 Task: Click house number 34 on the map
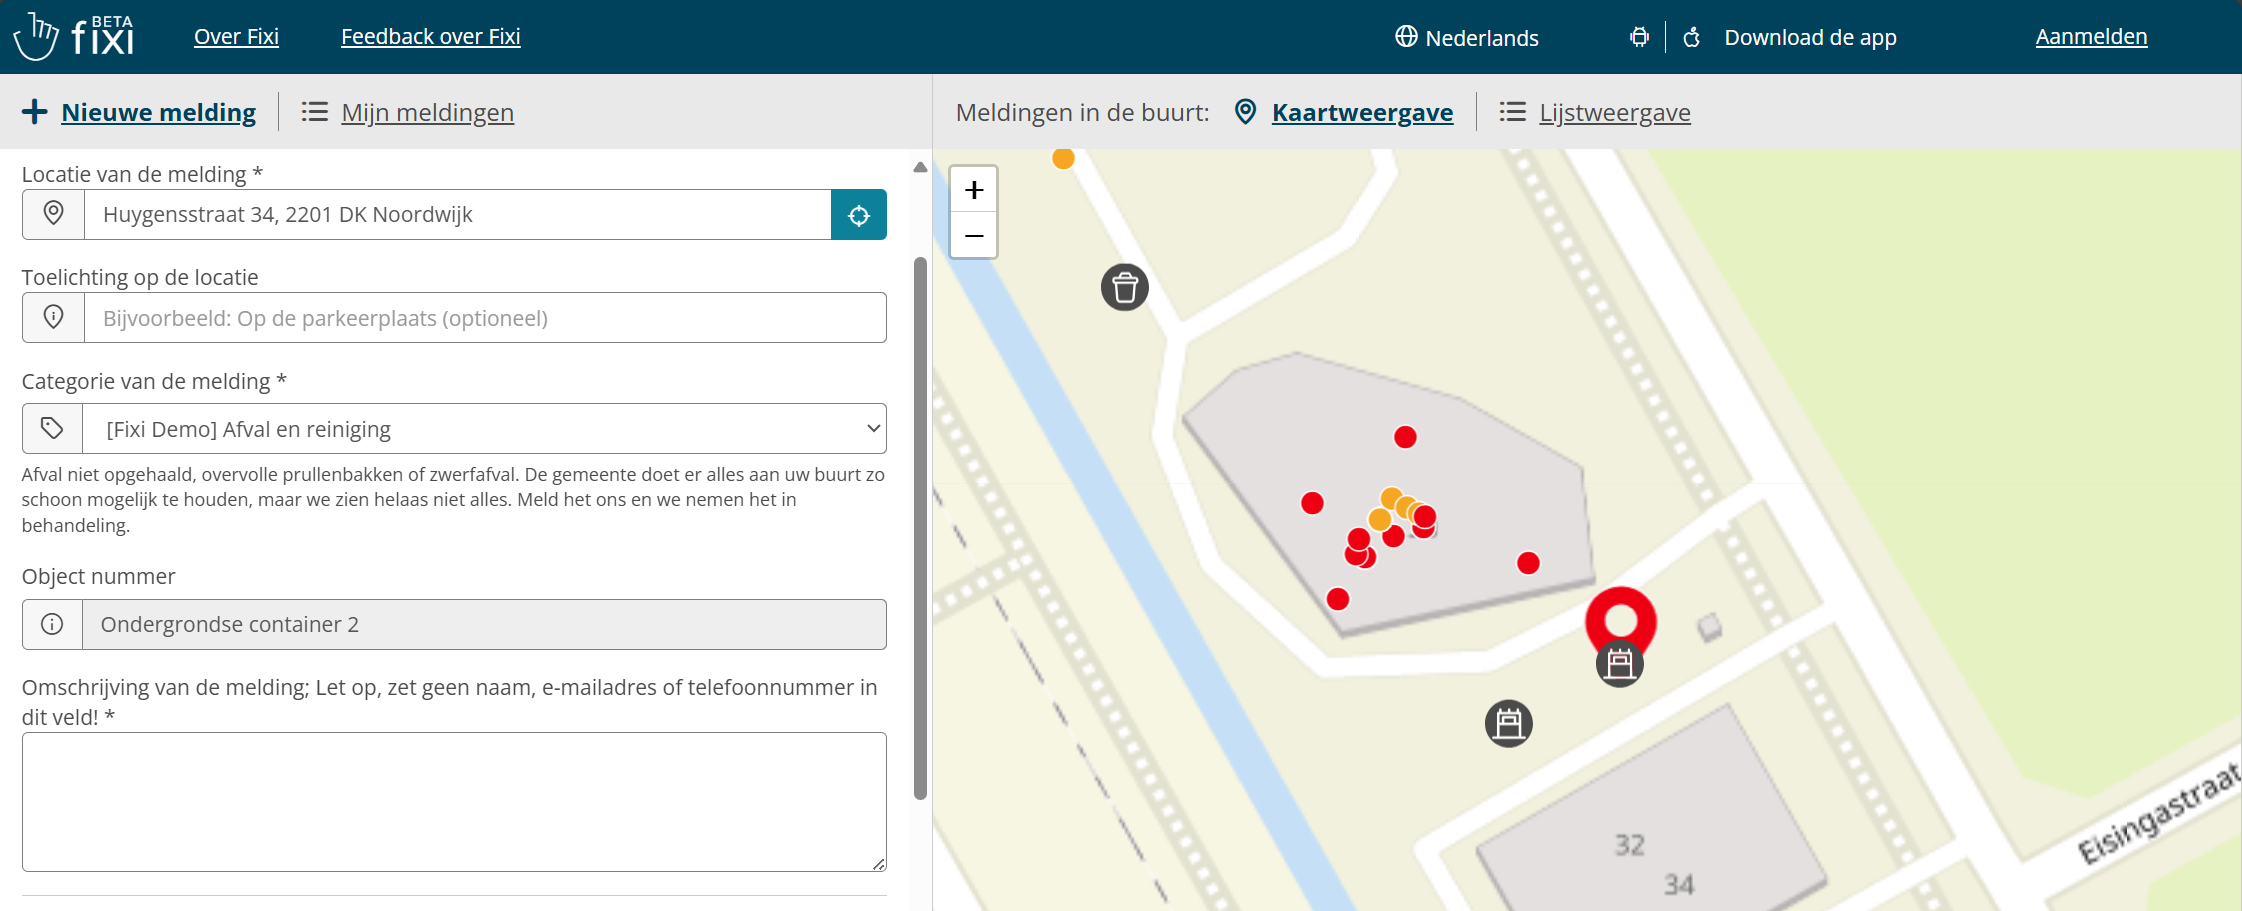[x=1679, y=885]
